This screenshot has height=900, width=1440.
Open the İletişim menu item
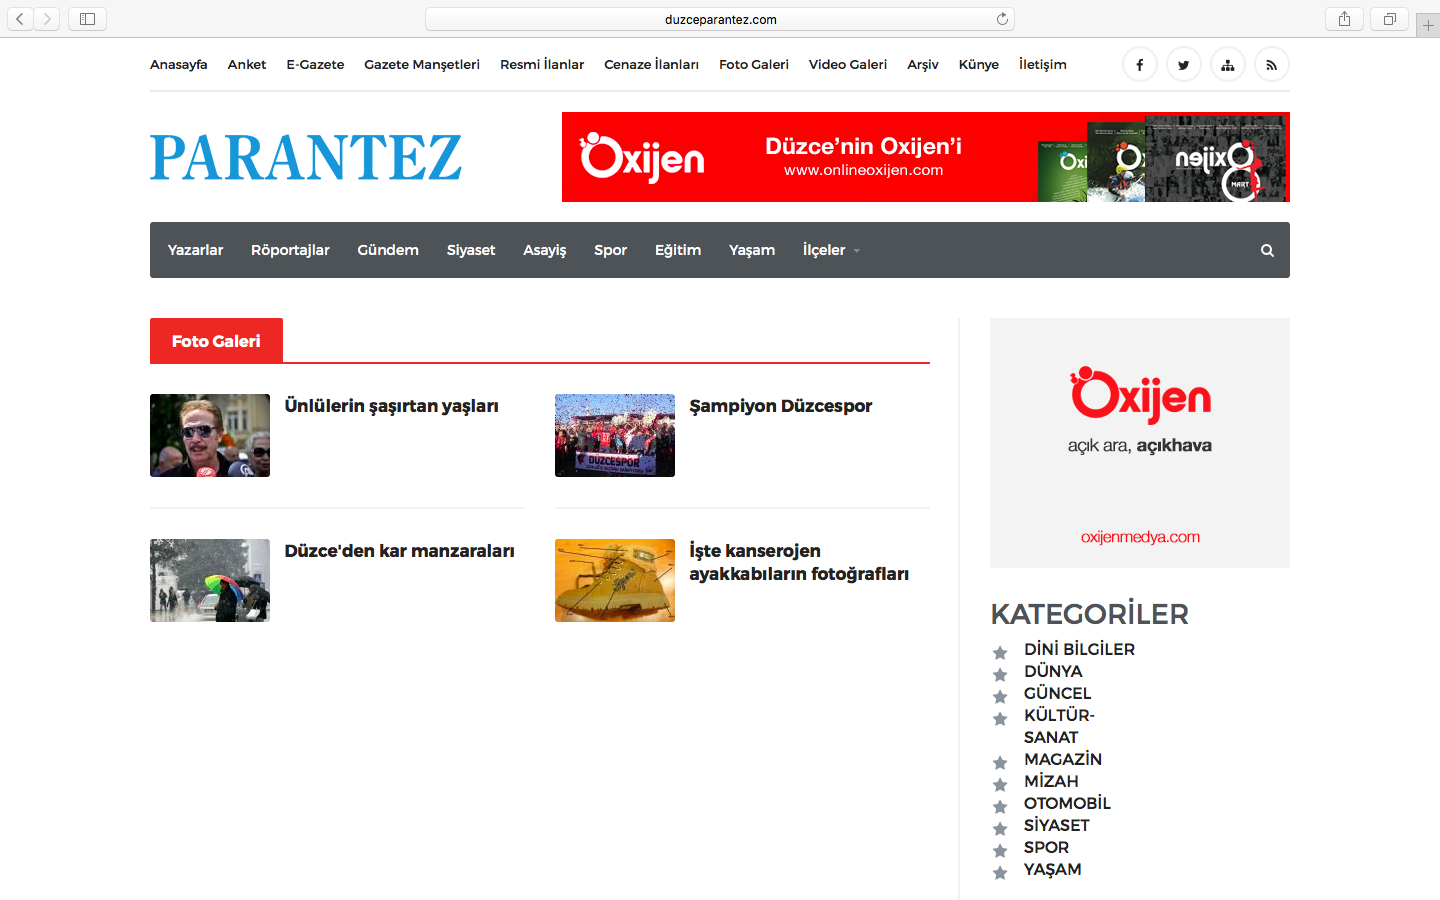pos(1043,65)
